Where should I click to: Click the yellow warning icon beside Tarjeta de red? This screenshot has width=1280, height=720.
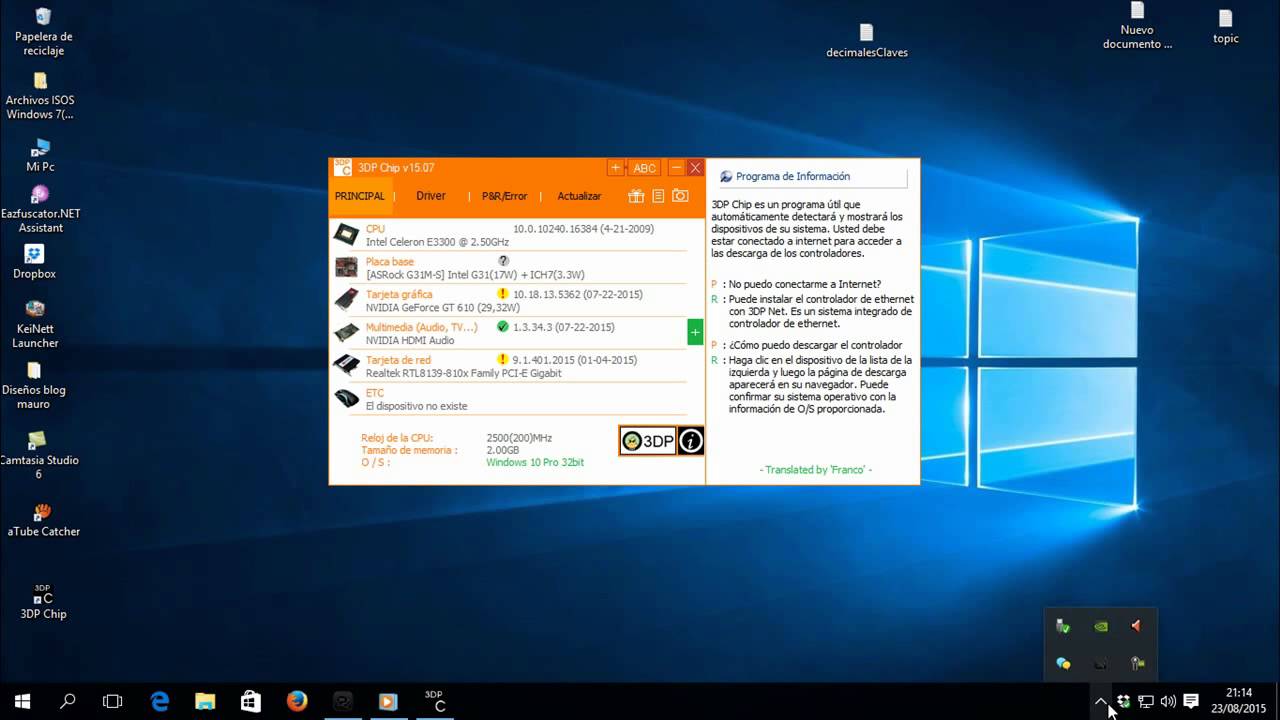tap(503, 359)
